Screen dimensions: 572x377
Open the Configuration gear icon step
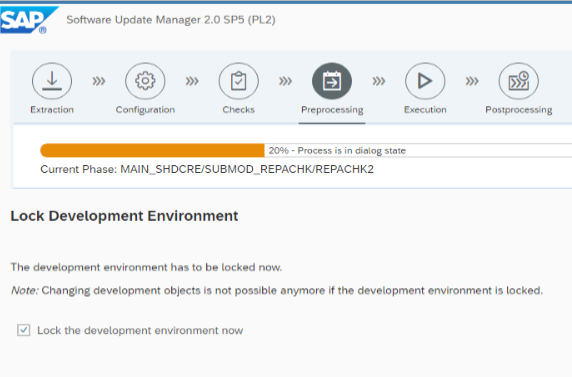click(145, 81)
